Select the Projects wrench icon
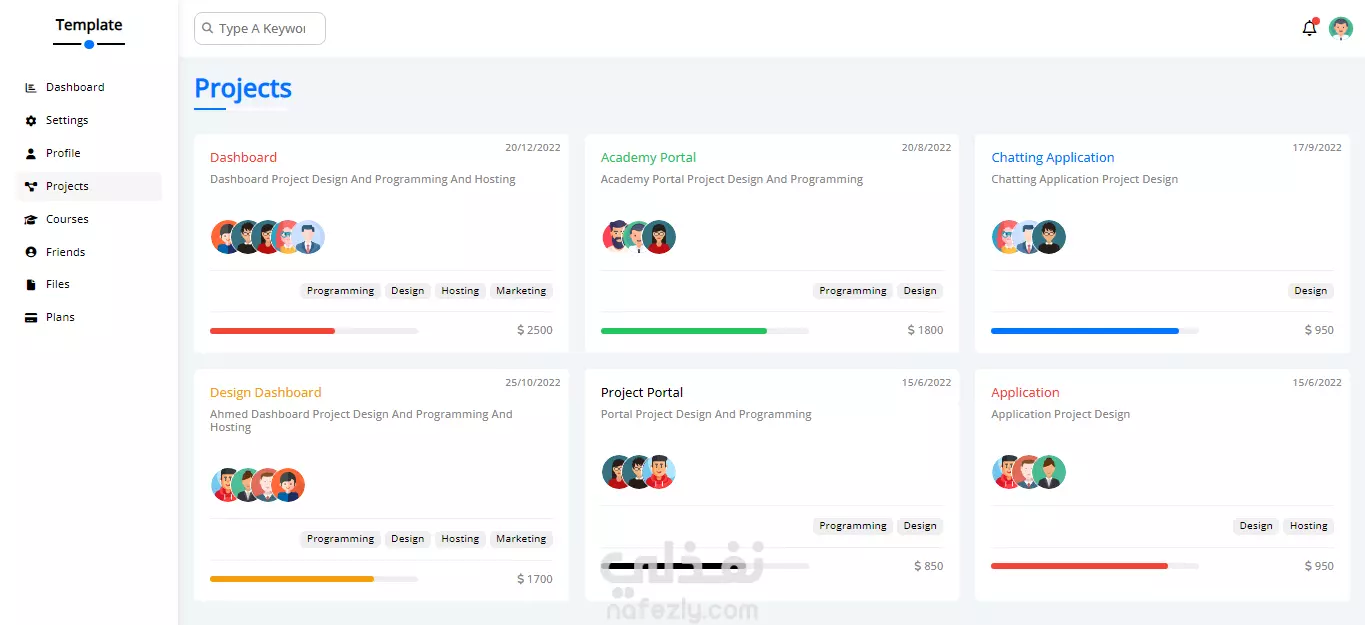 tap(30, 186)
